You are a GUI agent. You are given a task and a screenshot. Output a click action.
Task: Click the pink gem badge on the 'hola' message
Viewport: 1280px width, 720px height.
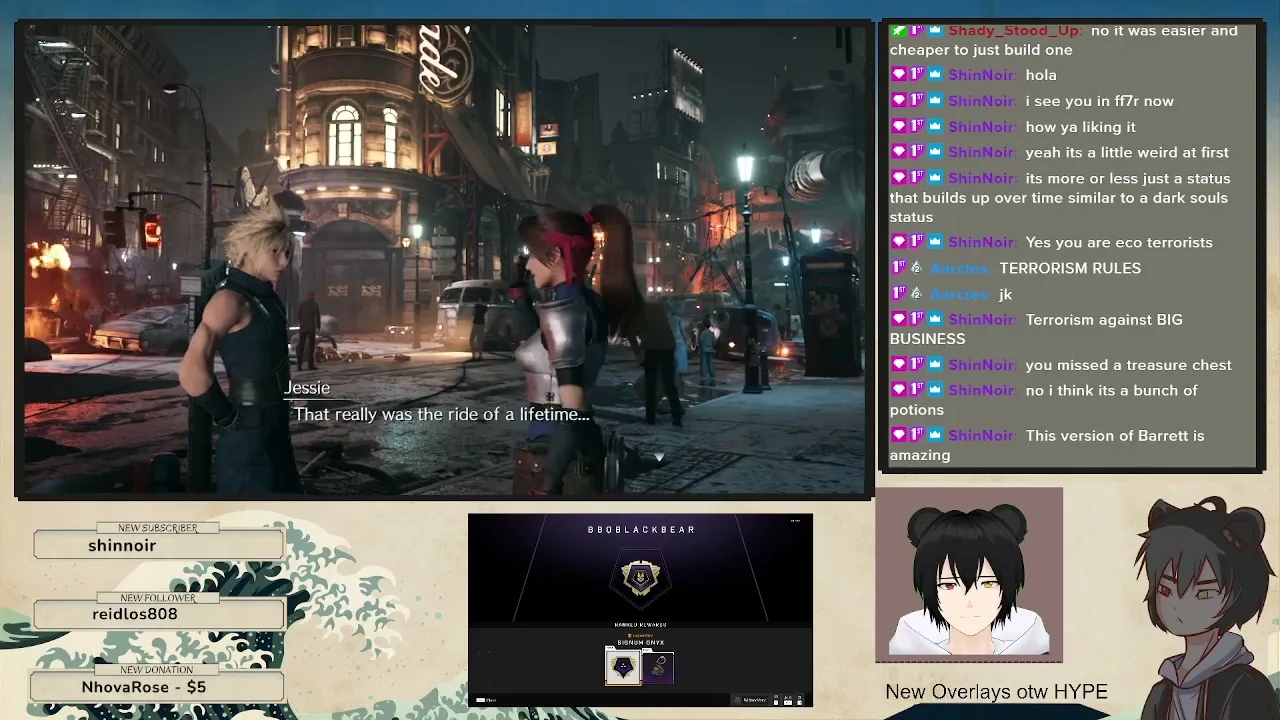click(898, 75)
